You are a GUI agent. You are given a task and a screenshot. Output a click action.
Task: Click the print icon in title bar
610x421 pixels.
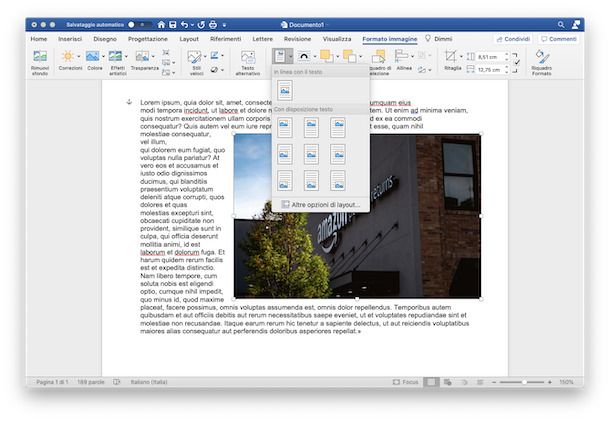coord(213,25)
